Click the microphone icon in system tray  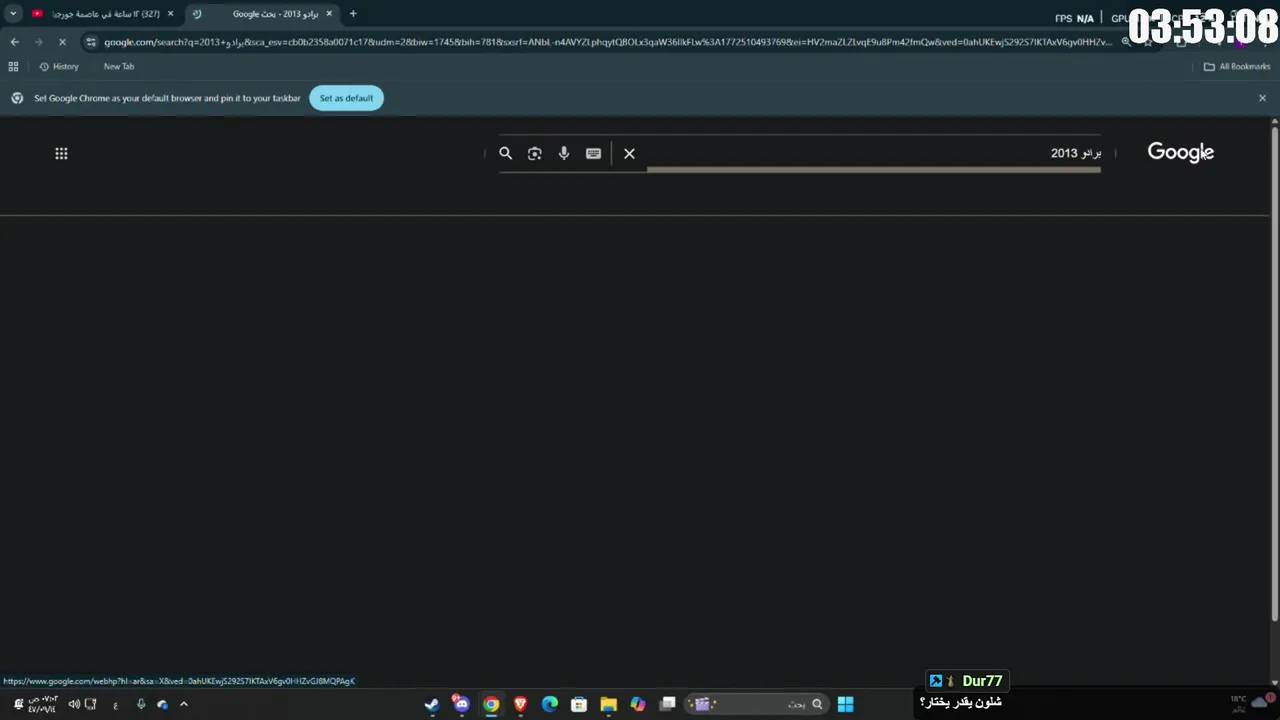(x=140, y=704)
